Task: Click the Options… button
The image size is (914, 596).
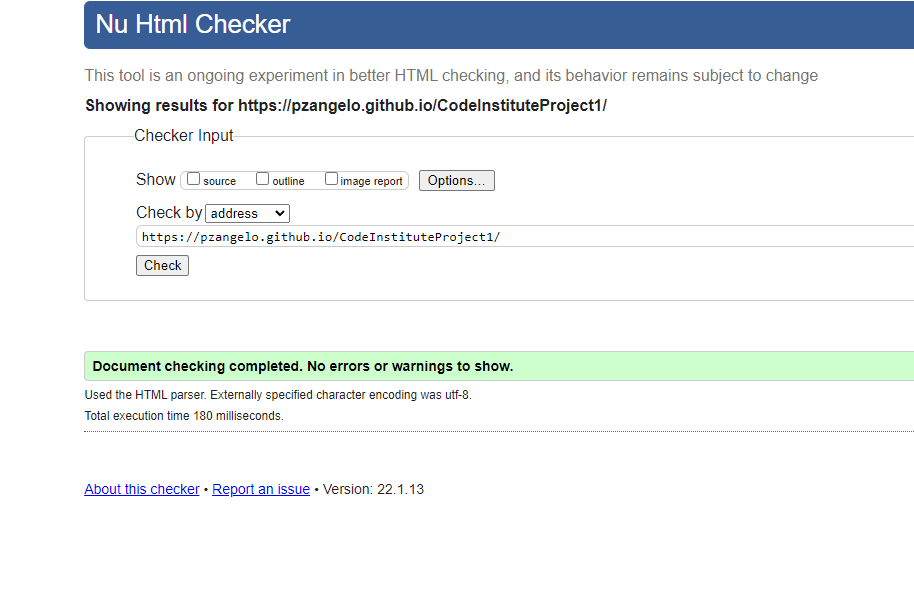Action: point(456,181)
